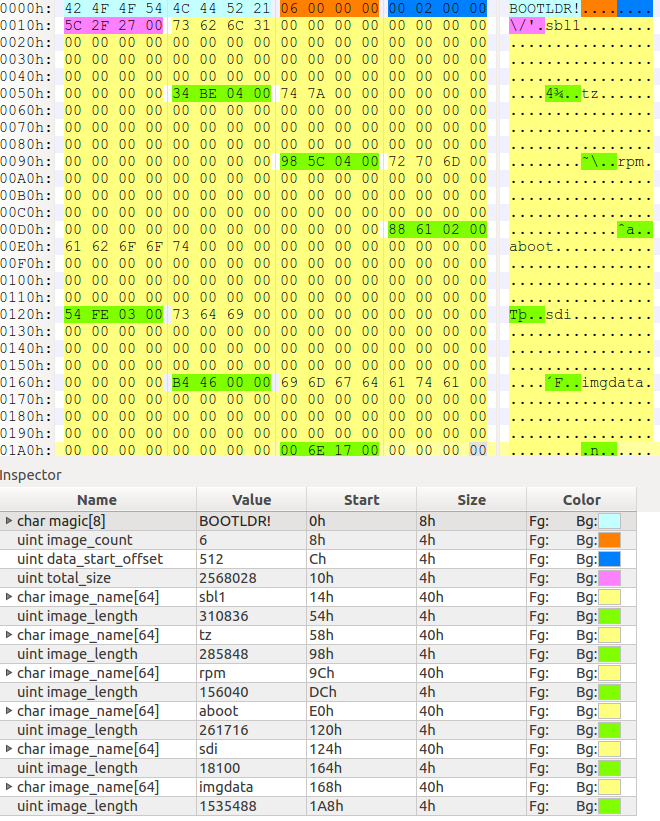The image size is (660, 821).
Task: Click the image_length value 285848
Action: [223, 654]
